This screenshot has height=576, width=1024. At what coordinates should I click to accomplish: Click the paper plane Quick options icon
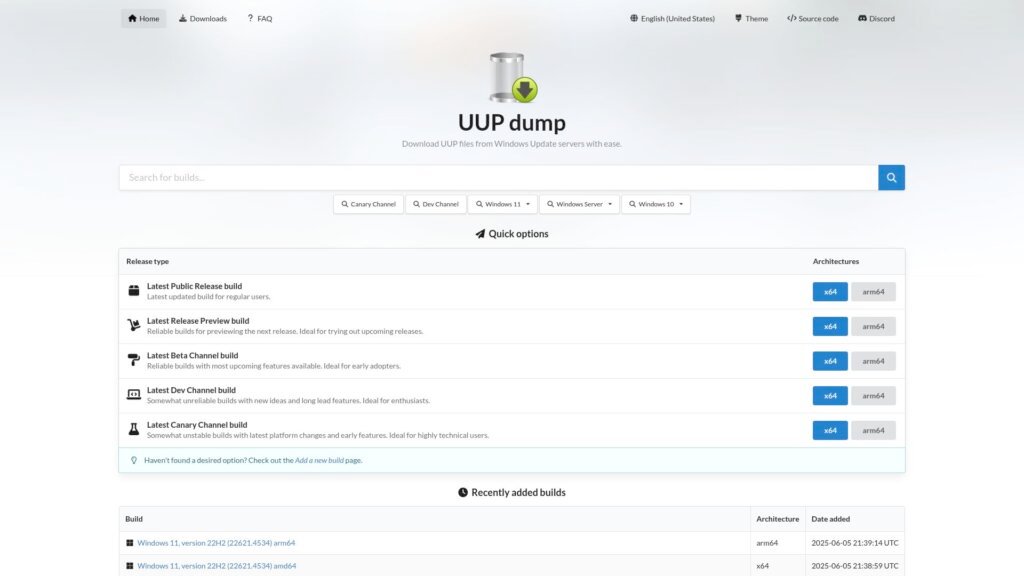pyautogui.click(x=480, y=234)
